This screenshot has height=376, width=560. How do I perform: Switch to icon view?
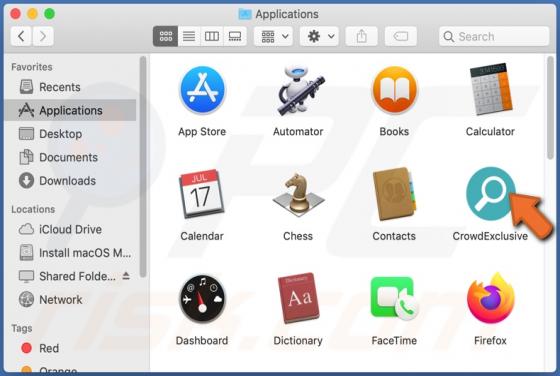(165, 36)
